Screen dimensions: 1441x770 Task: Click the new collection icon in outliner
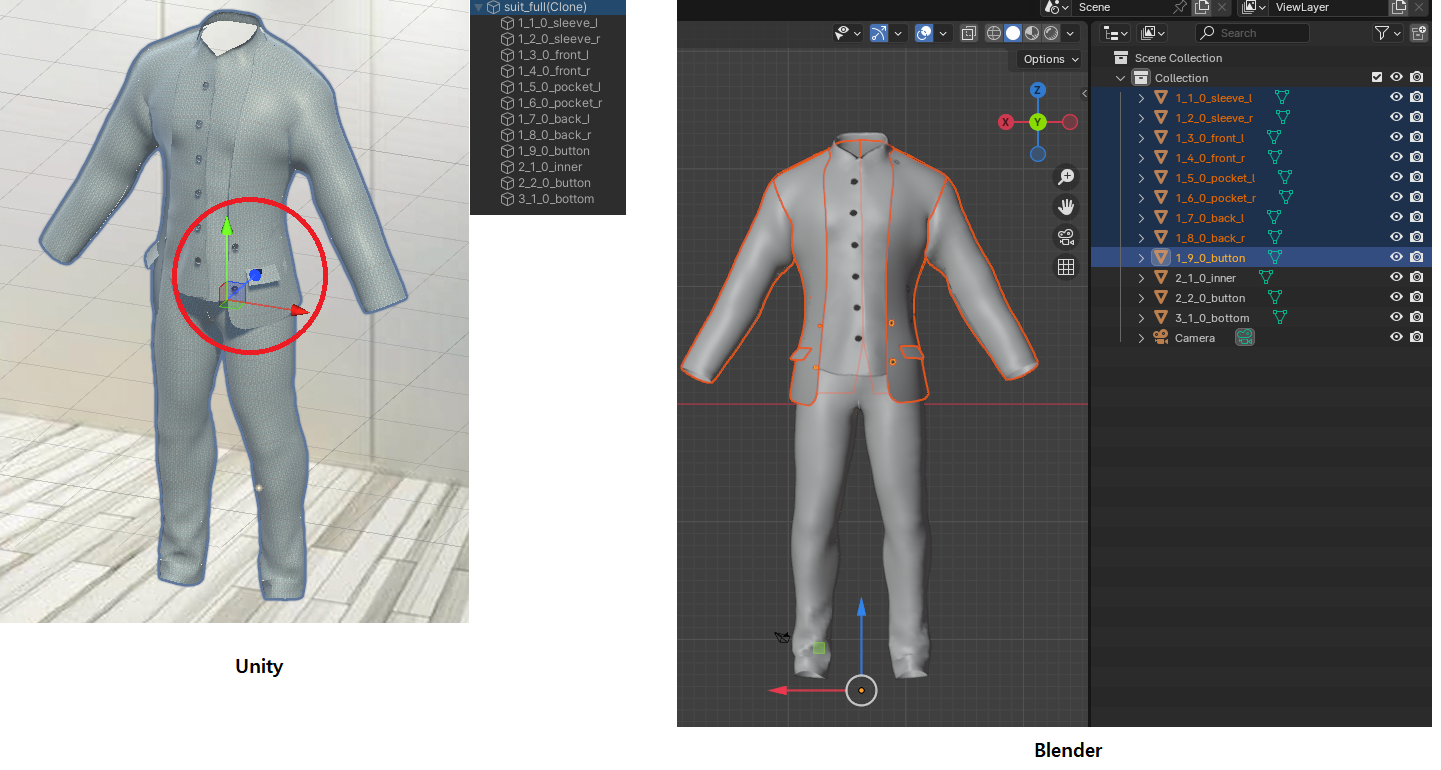(x=1418, y=33)
